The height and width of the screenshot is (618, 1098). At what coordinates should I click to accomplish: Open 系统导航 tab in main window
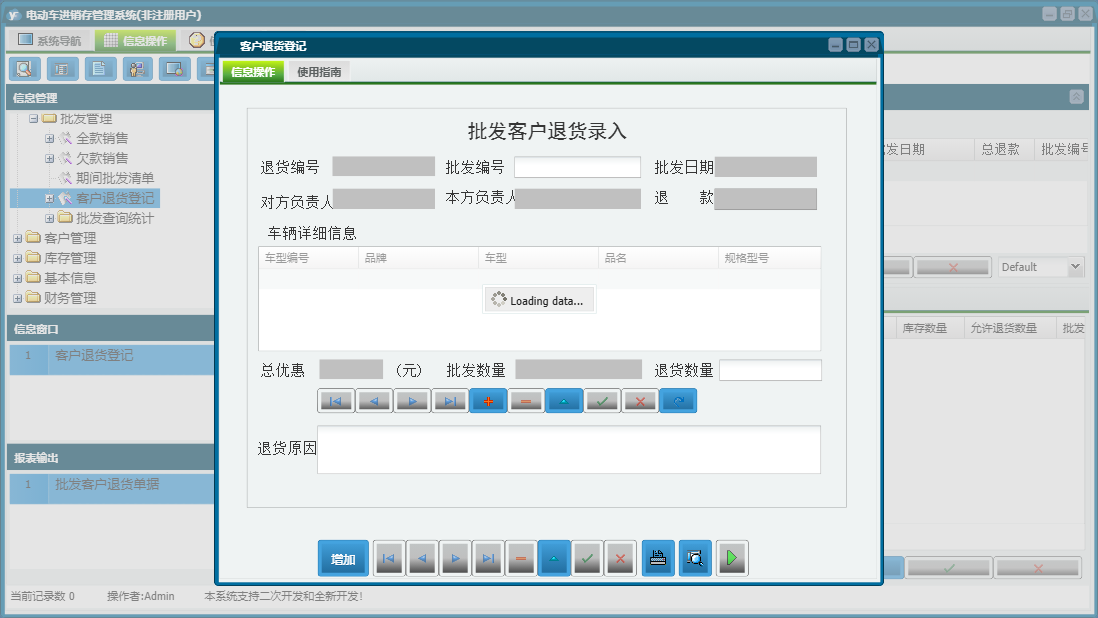point(50,41)
